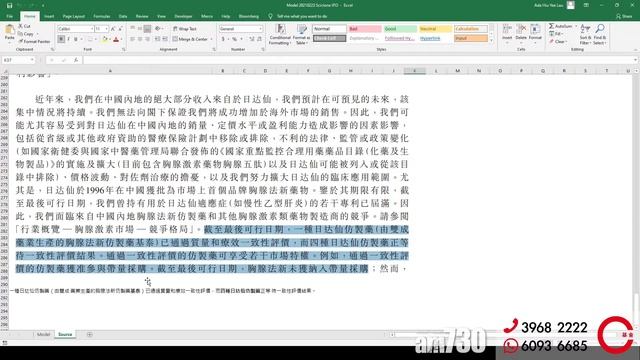Center text horizontally
Viewport: 640px width, 360px height.
(x=140, y=39)
